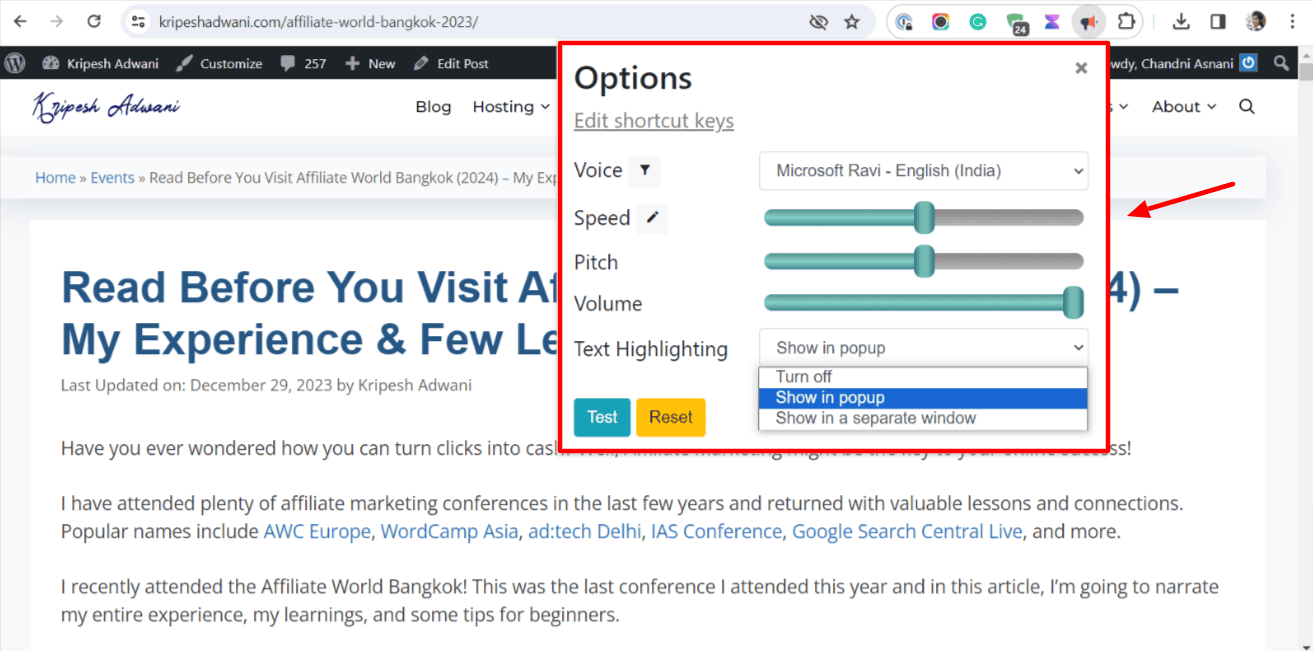1313x651 pixels.
Task: Click the crossed-eye icon in address bar
Action: point(818,21)
